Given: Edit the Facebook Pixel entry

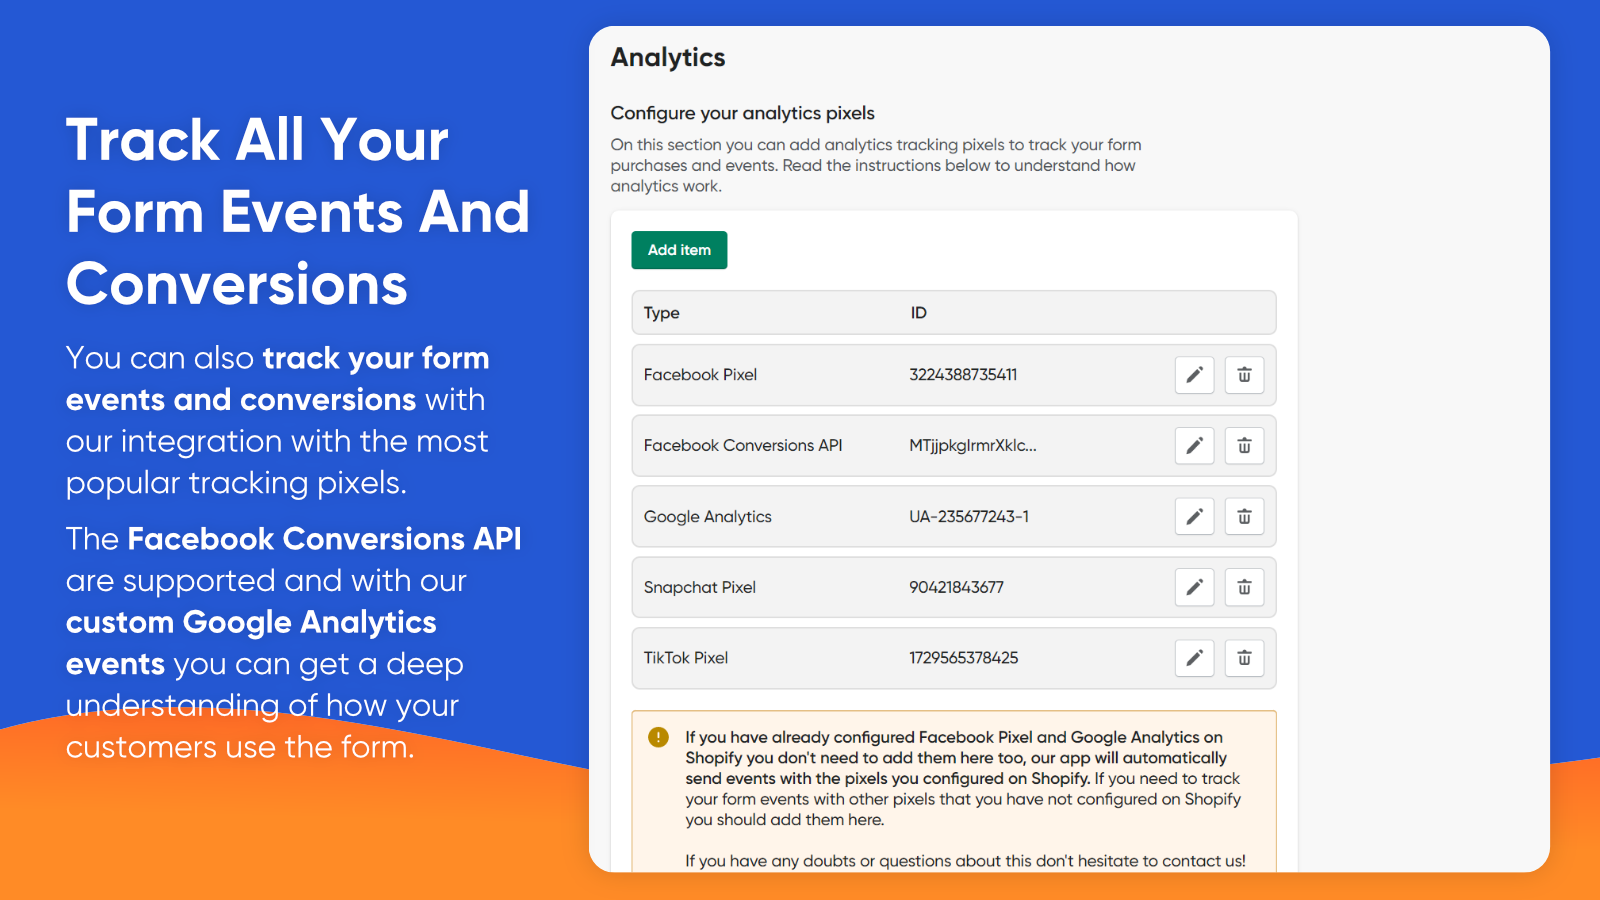Looking at the screenshot, I should tap(1194, 375).
